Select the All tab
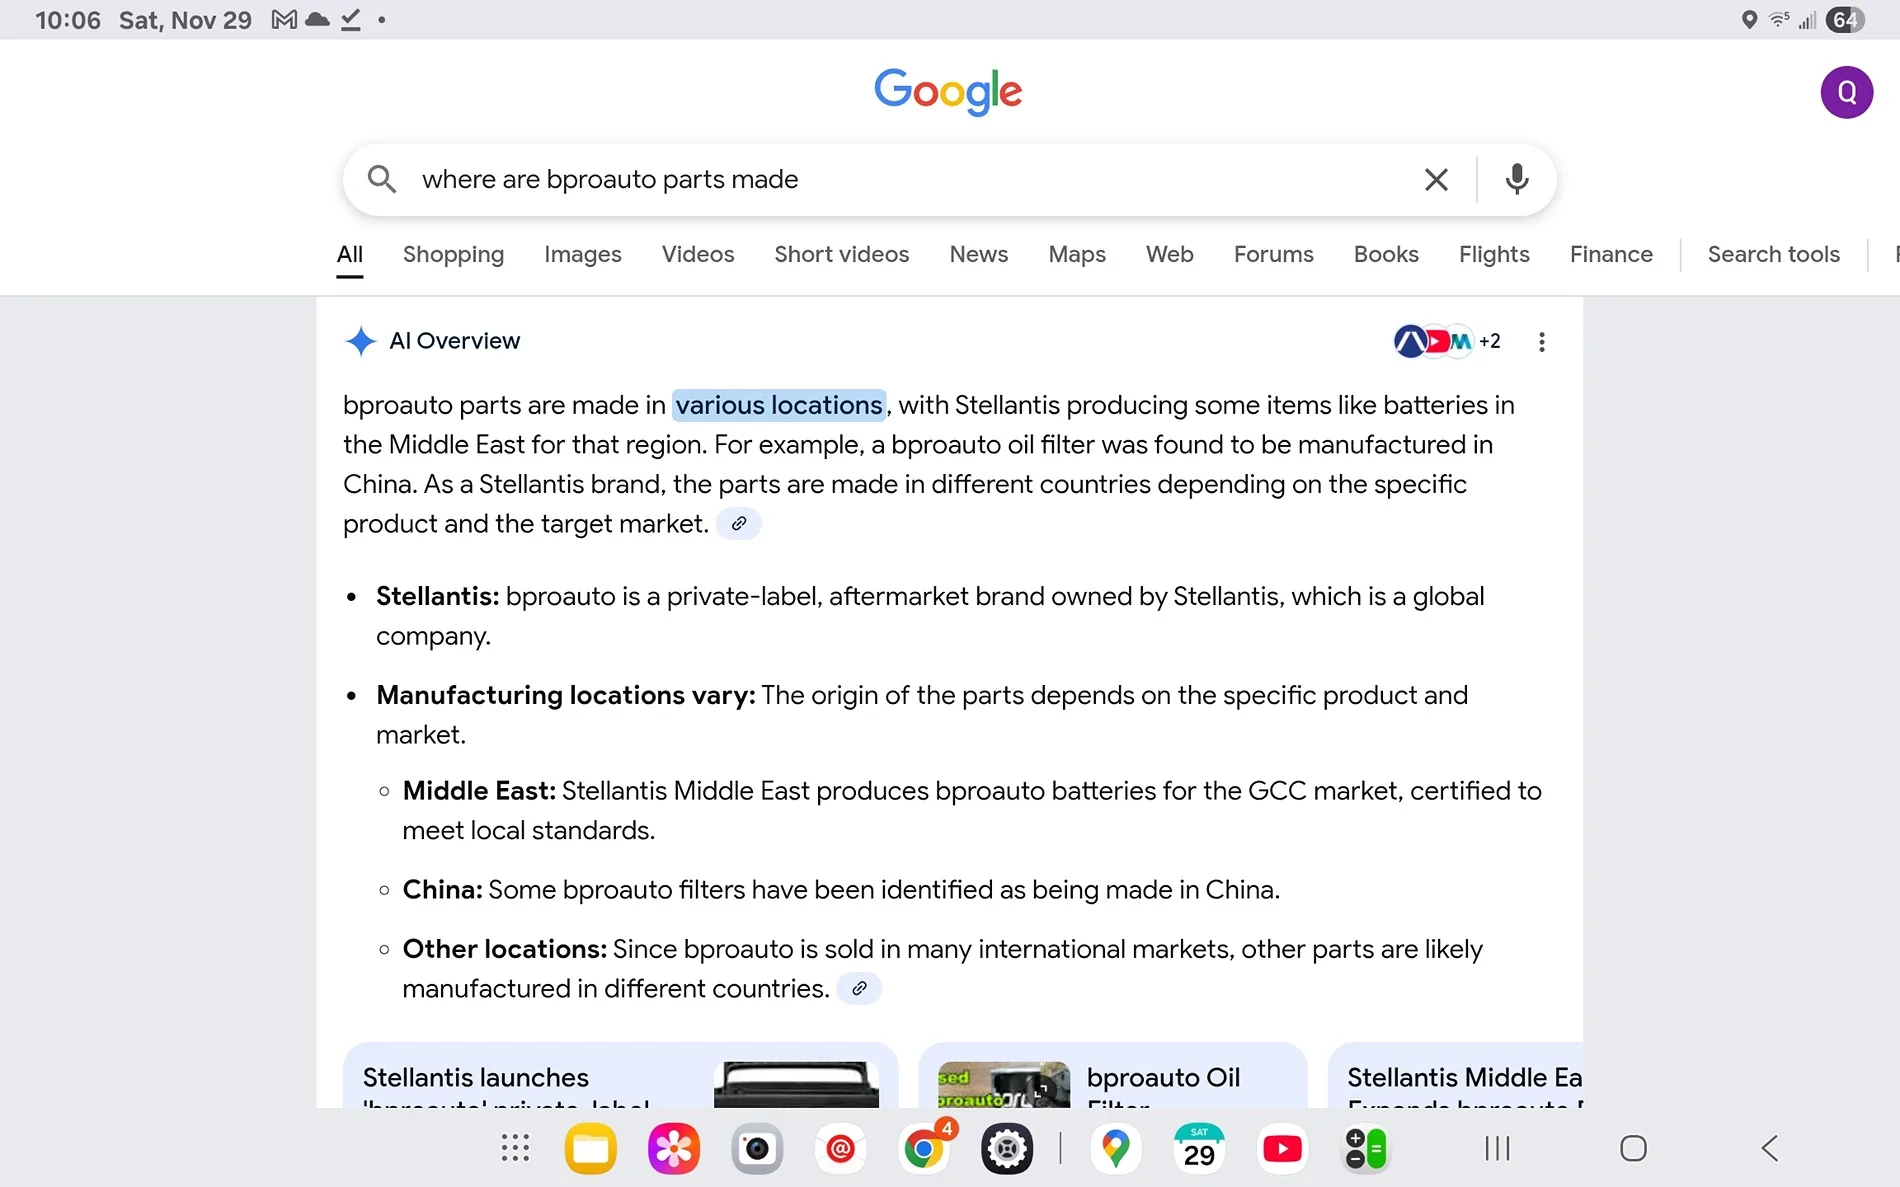Image resolution: width=1900 pixels, height=1187 pixels. [x=350, y=254]
